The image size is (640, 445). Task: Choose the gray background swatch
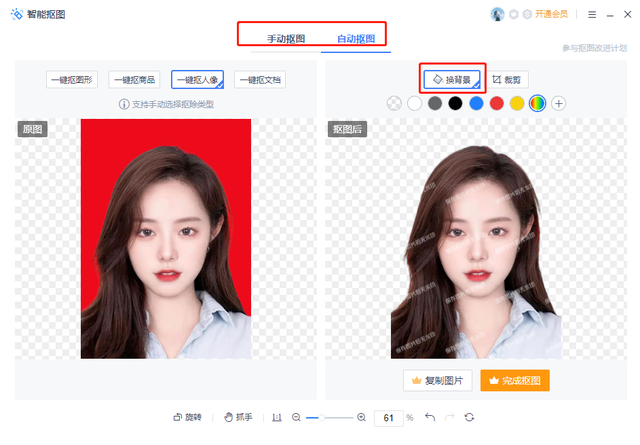pos(435,103)
